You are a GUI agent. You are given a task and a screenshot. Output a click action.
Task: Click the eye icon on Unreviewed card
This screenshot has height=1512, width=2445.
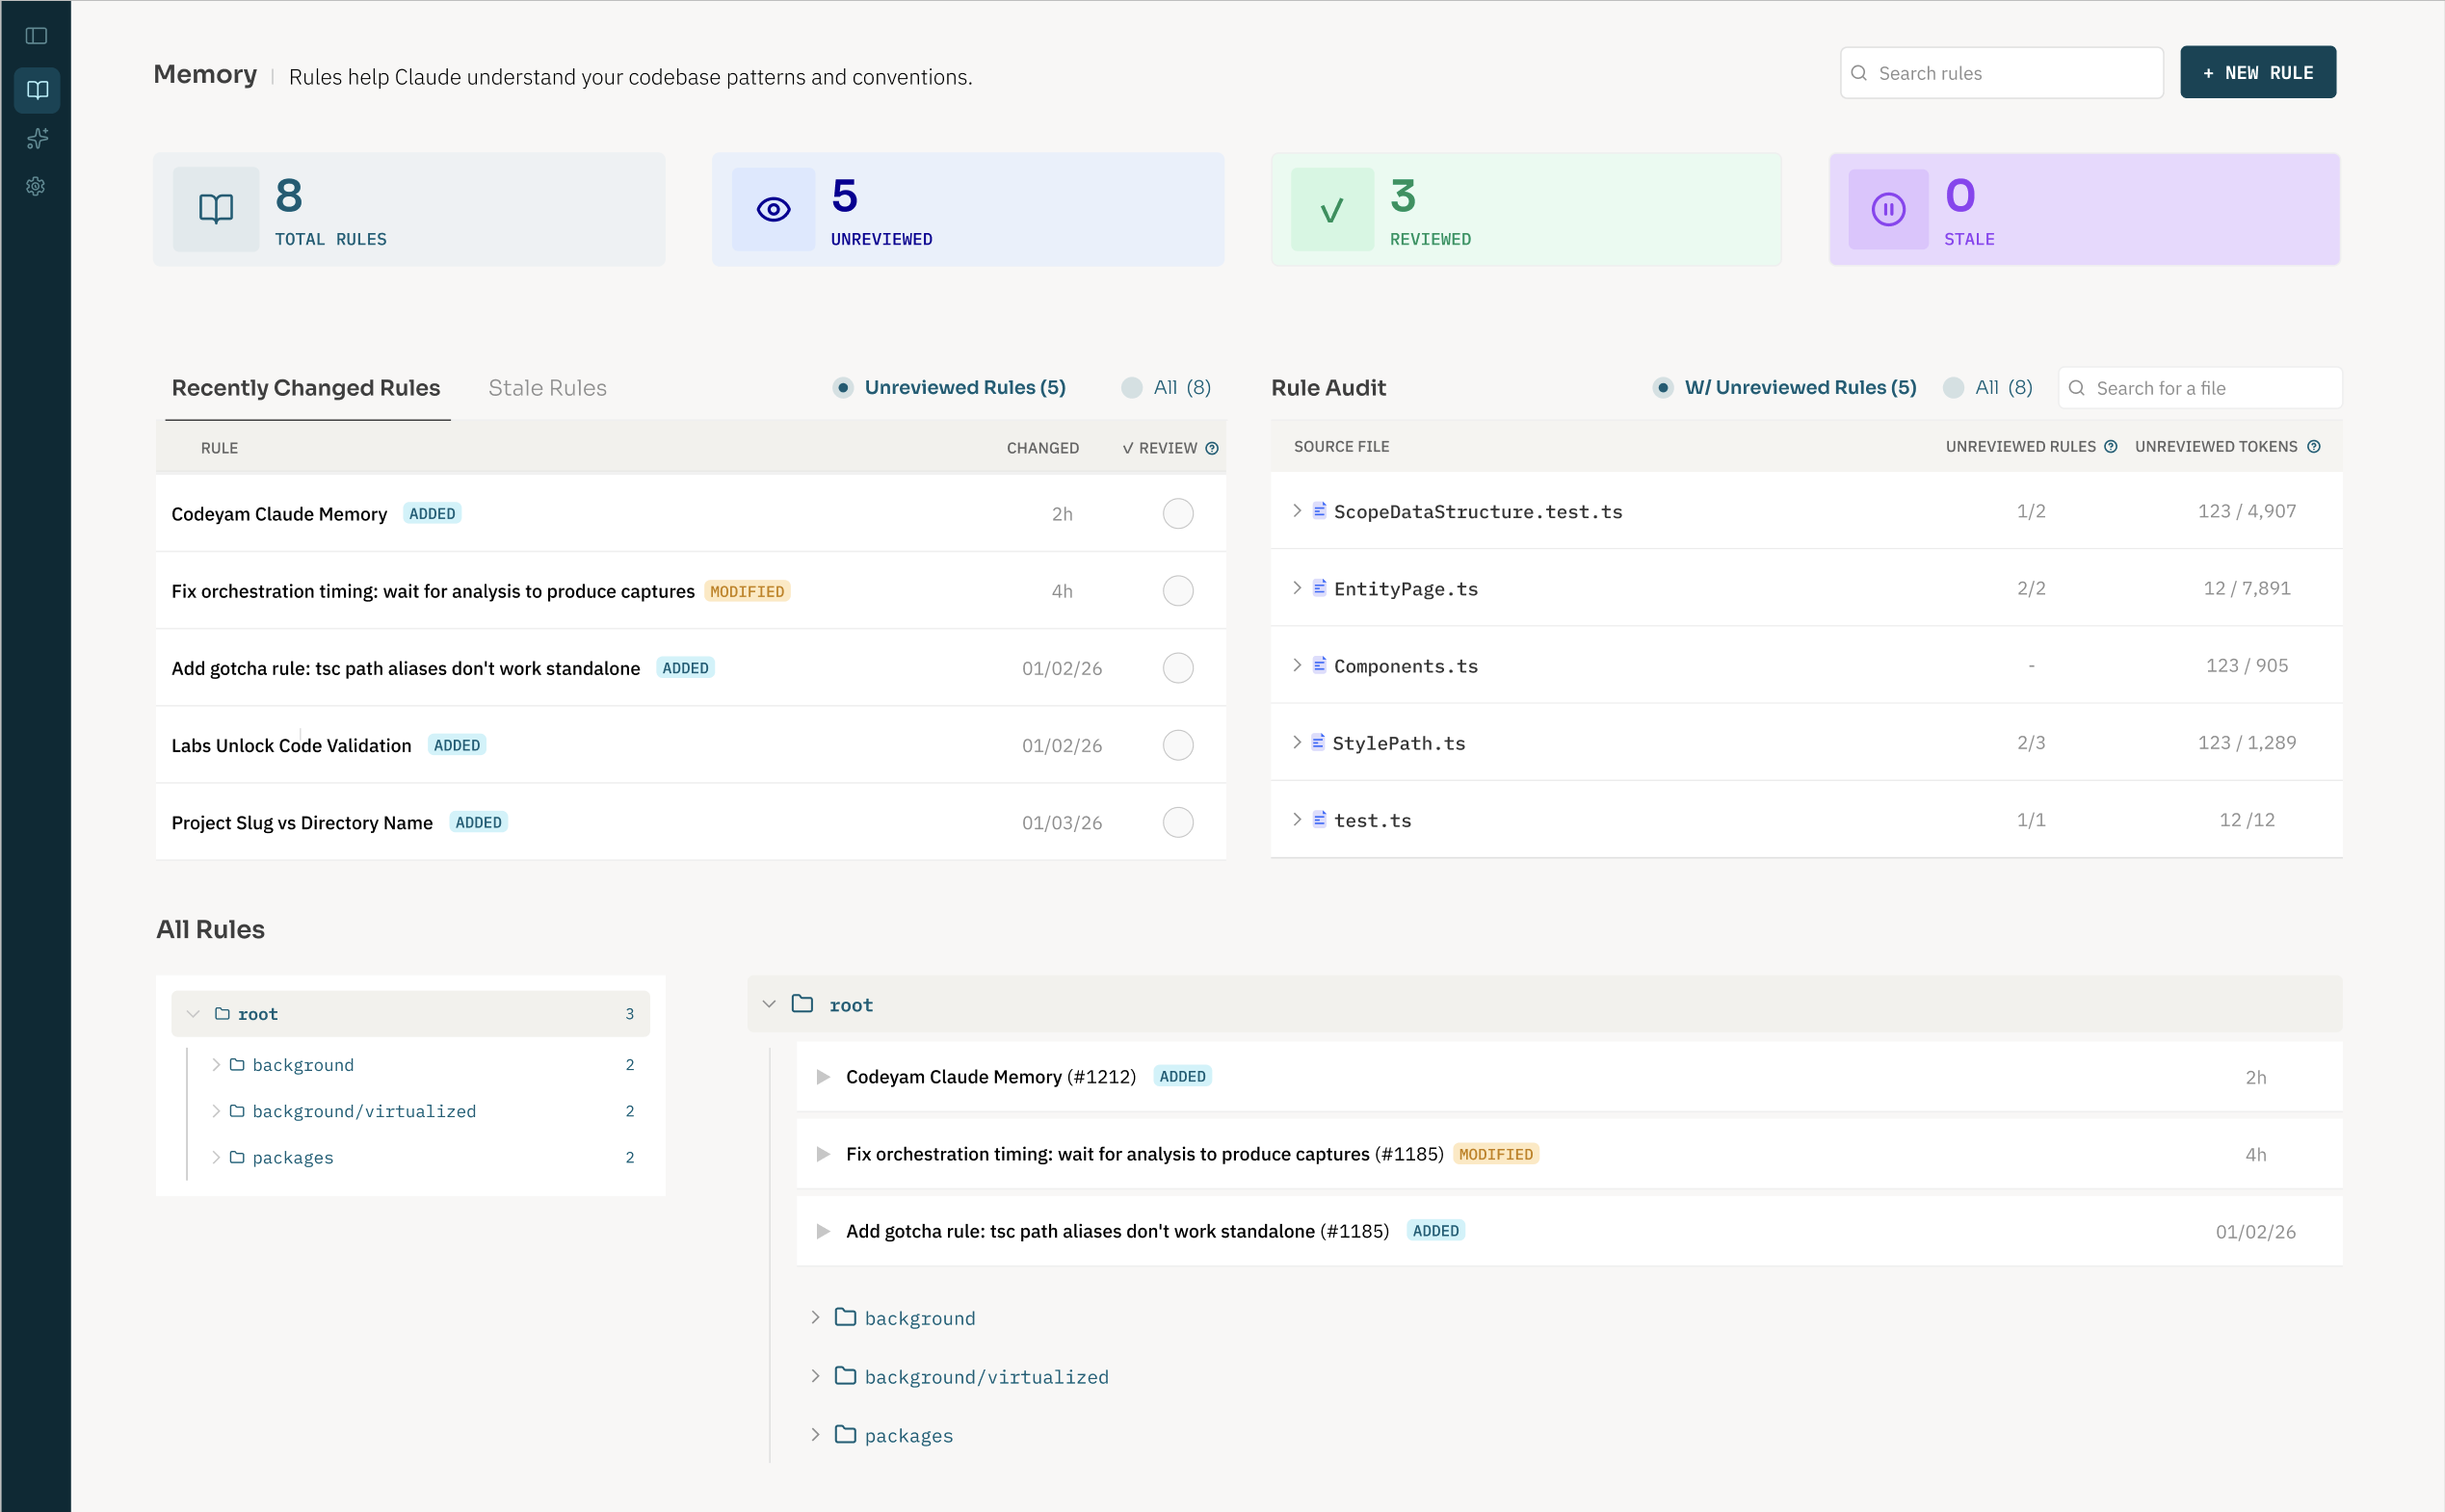(773, 210)
